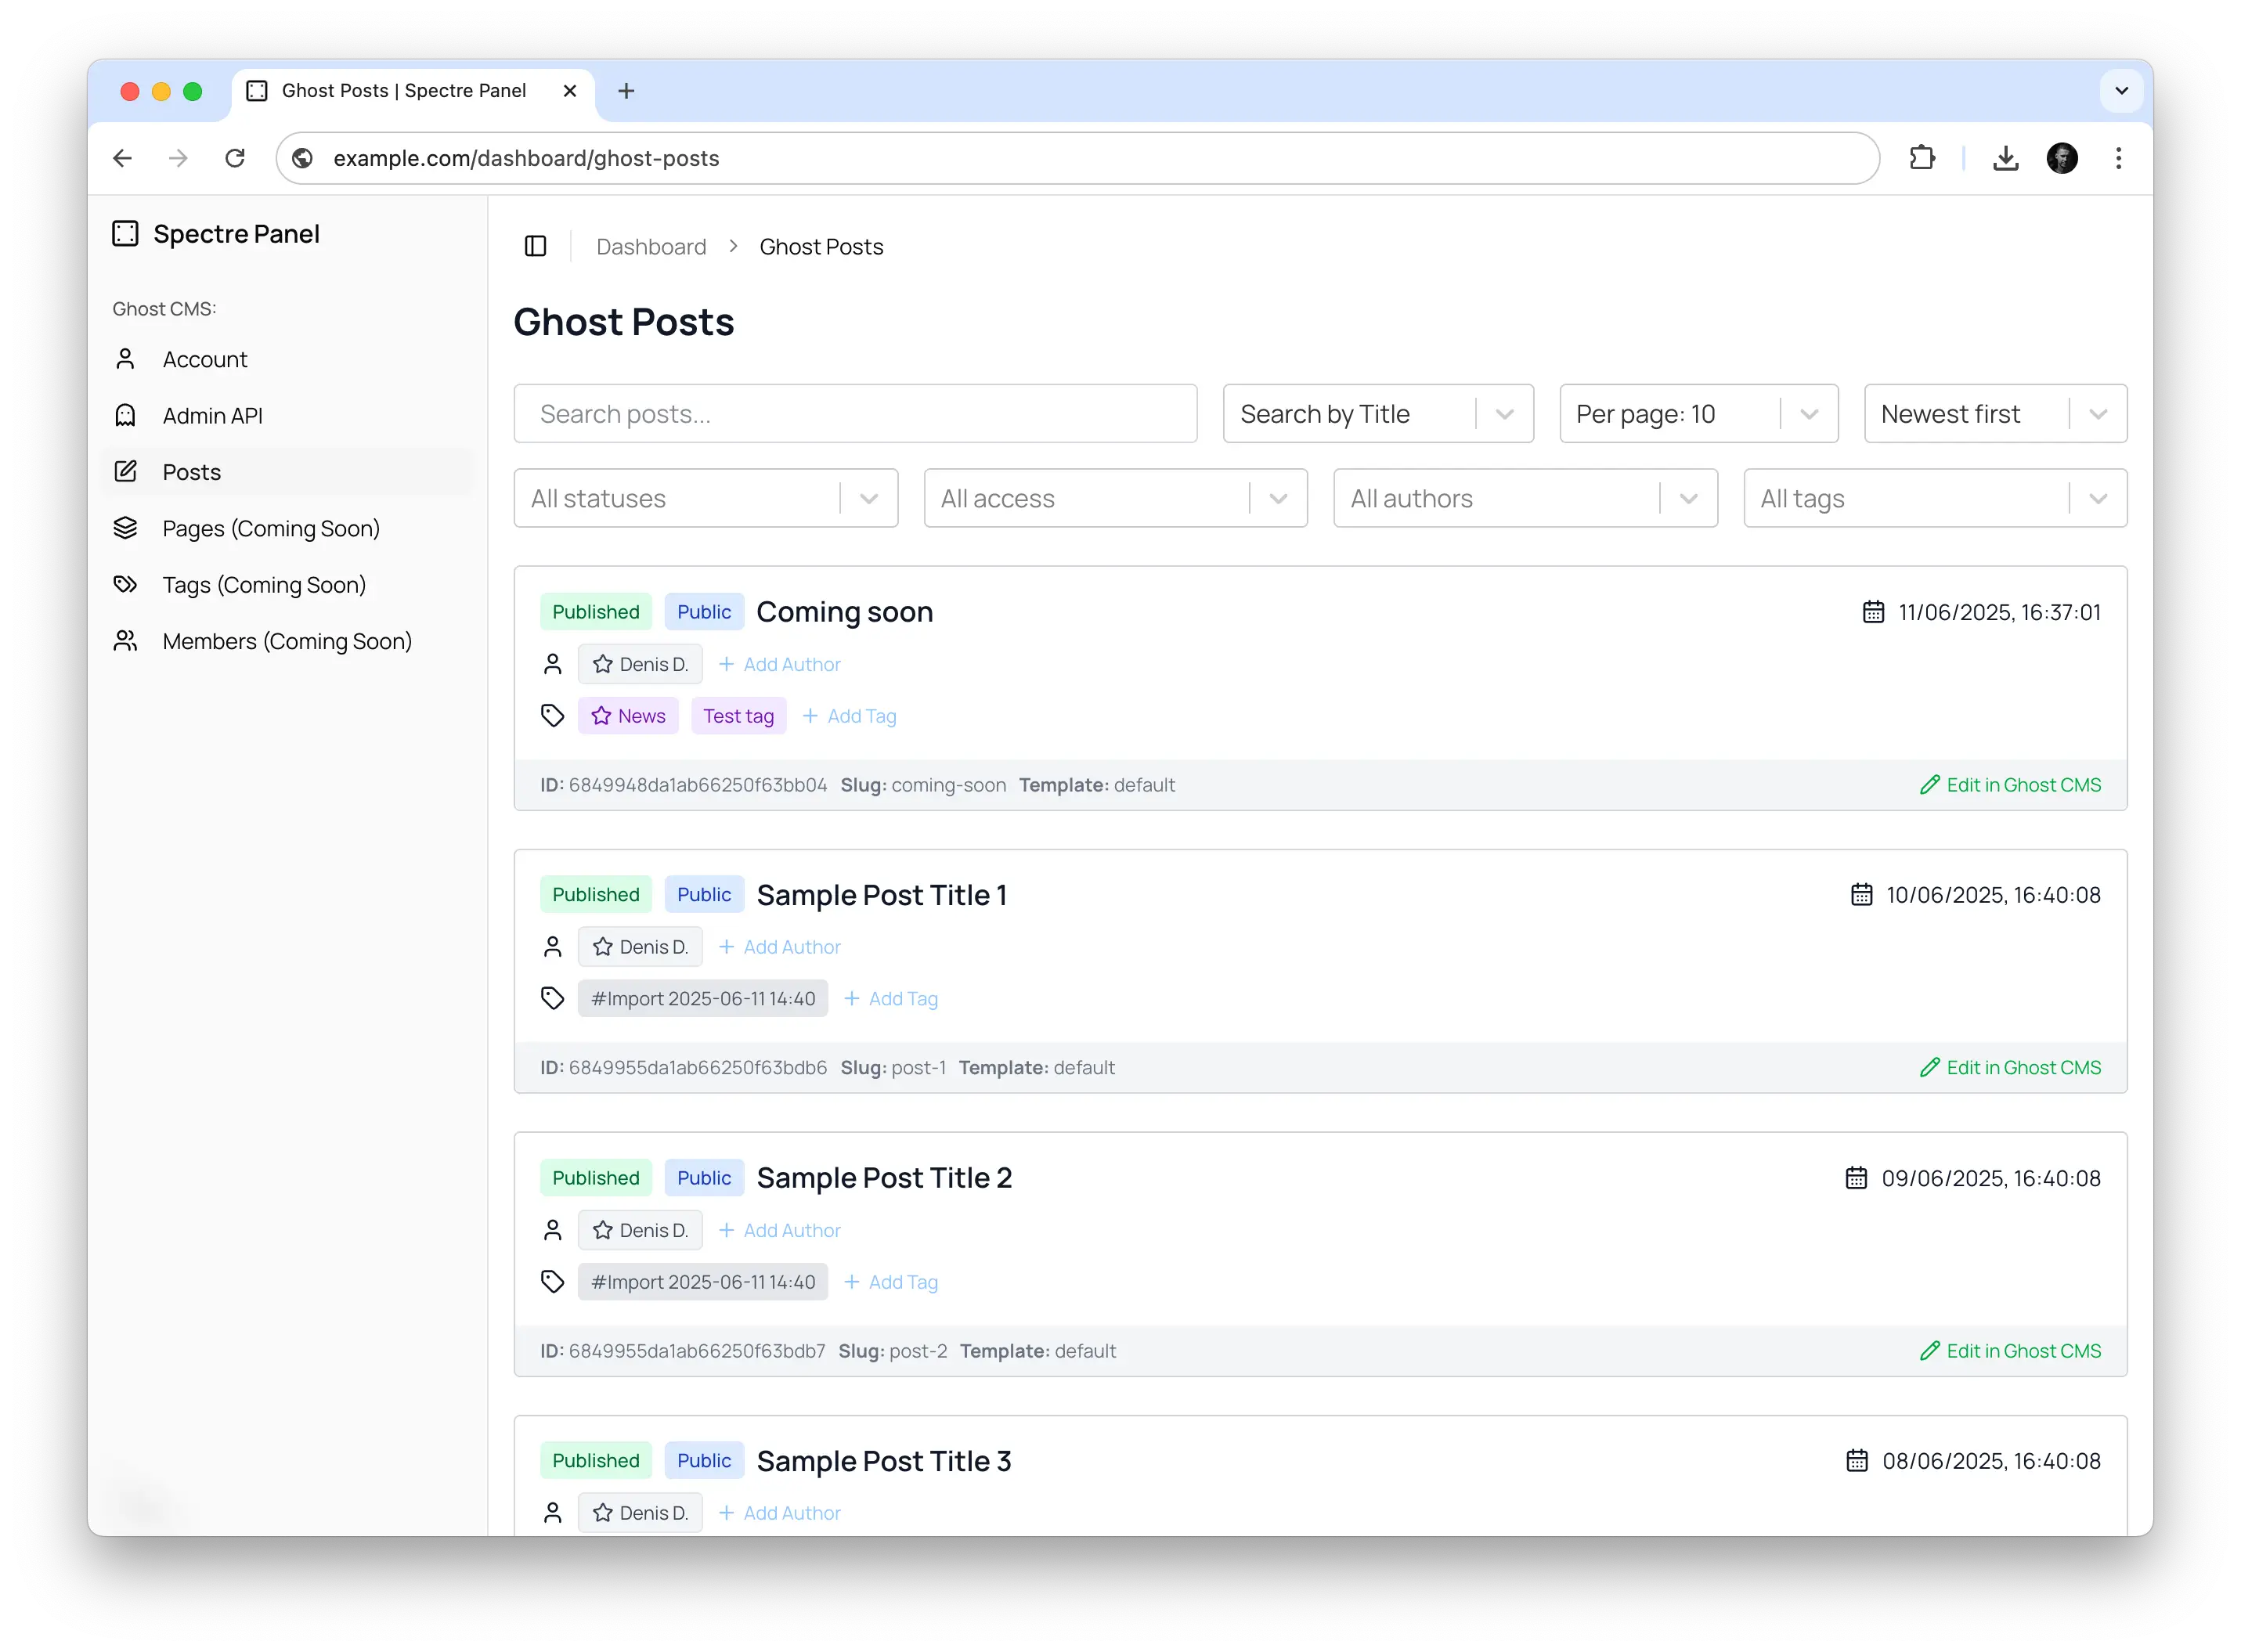2241x1652 pixels.
Task: Click Add Author on Sample Post Title 2
Action: click(780, 1231)
